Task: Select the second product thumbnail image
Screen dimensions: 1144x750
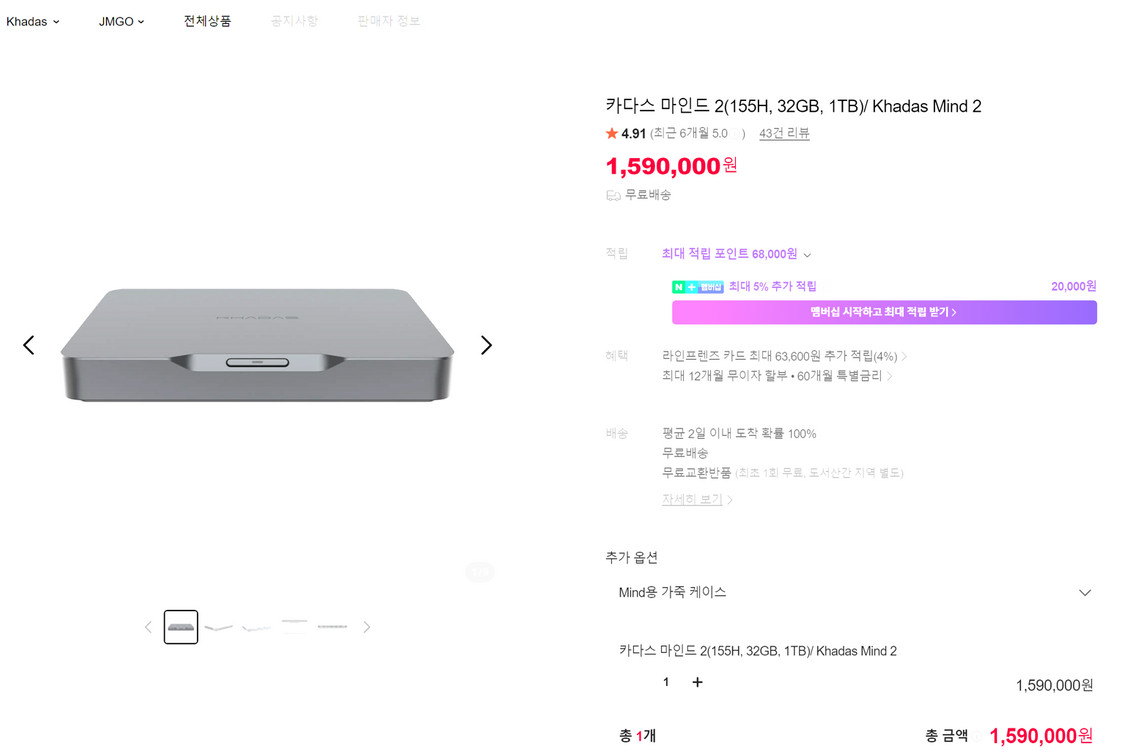Action: tap(218, 627)
